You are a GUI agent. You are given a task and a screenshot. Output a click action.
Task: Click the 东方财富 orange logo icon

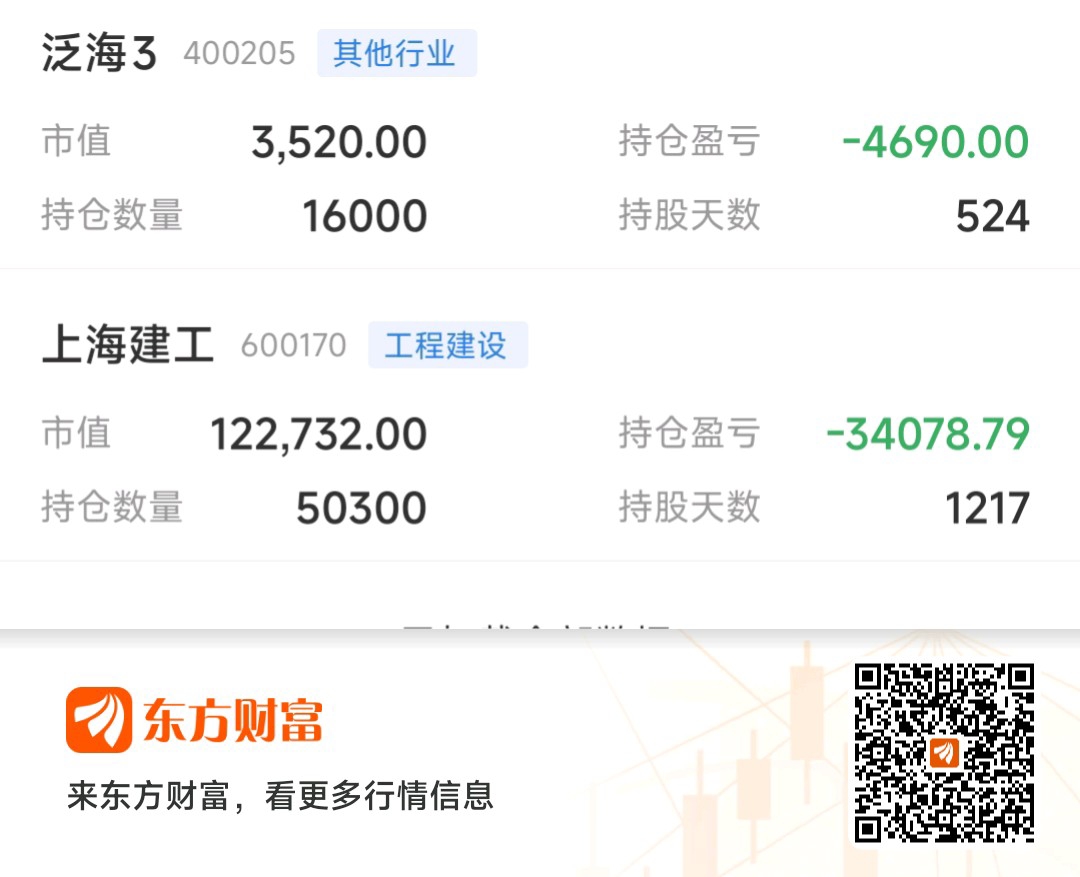tap(98, 719)
